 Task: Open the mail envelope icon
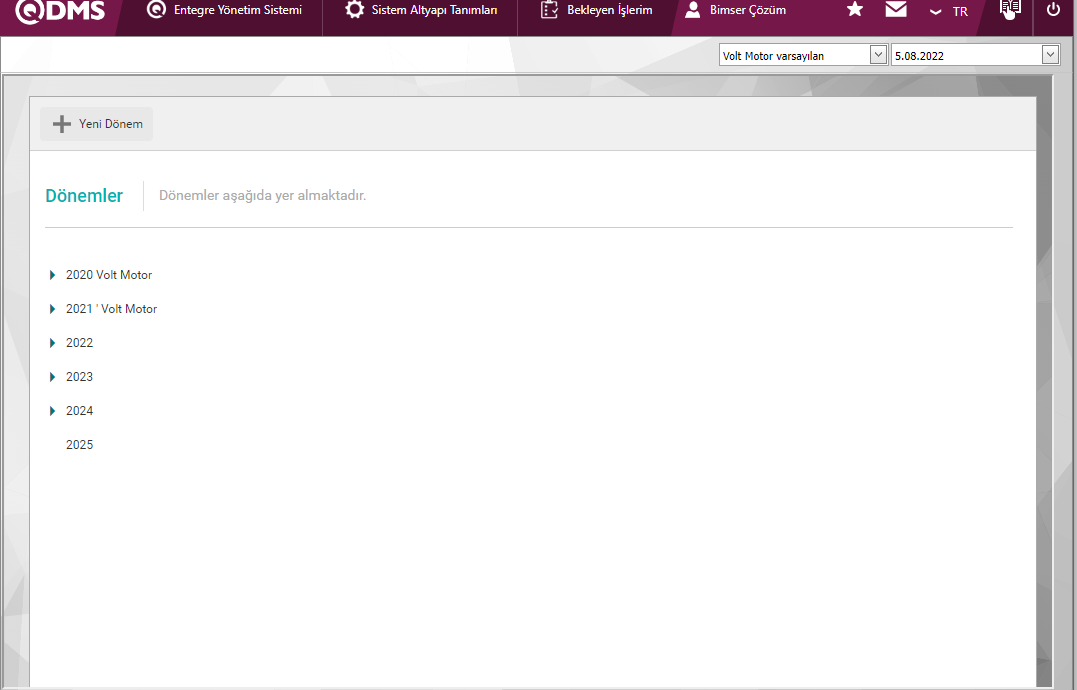(x=896, y=9)
